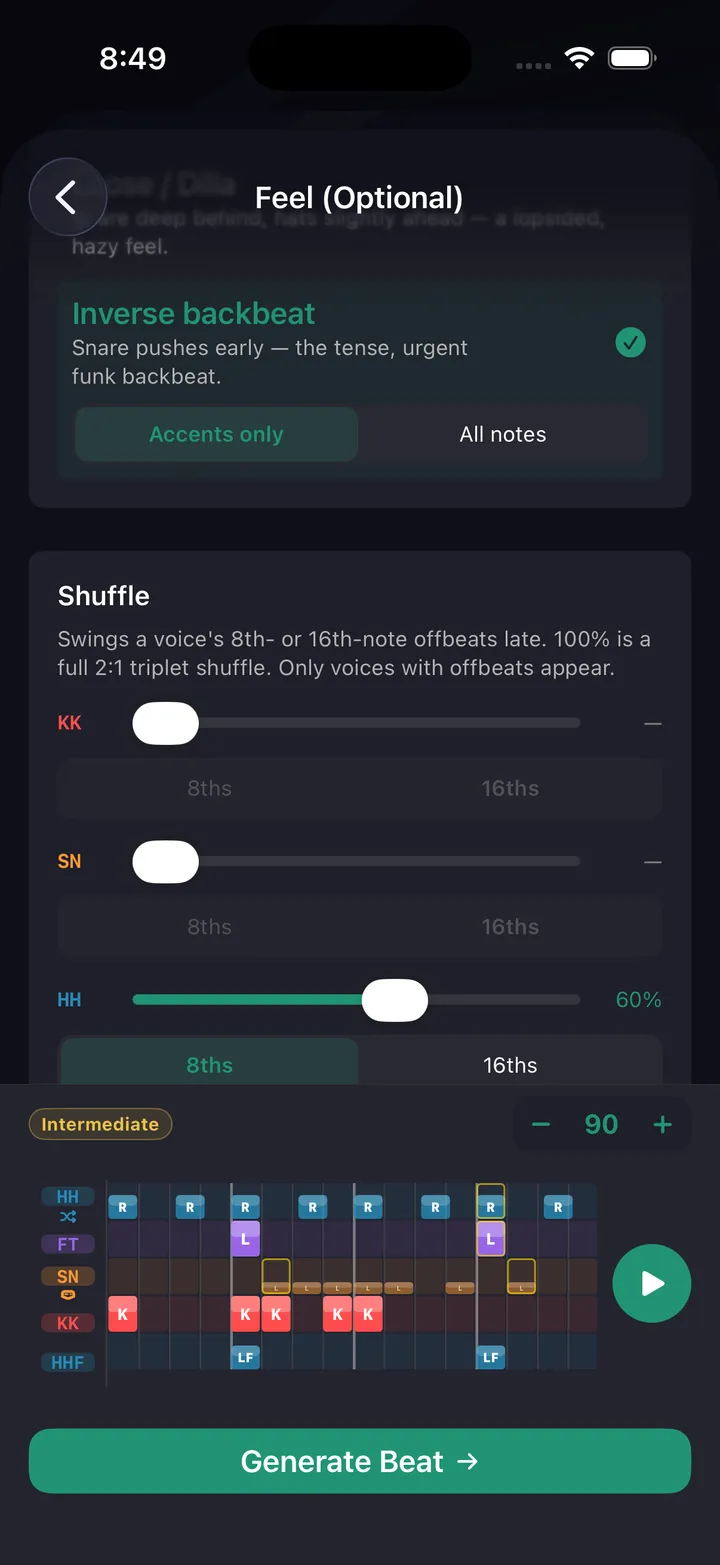Choose Accents only option
Image resolution: width=720 pixels, height=1565 pixels.
pos(217,434)
